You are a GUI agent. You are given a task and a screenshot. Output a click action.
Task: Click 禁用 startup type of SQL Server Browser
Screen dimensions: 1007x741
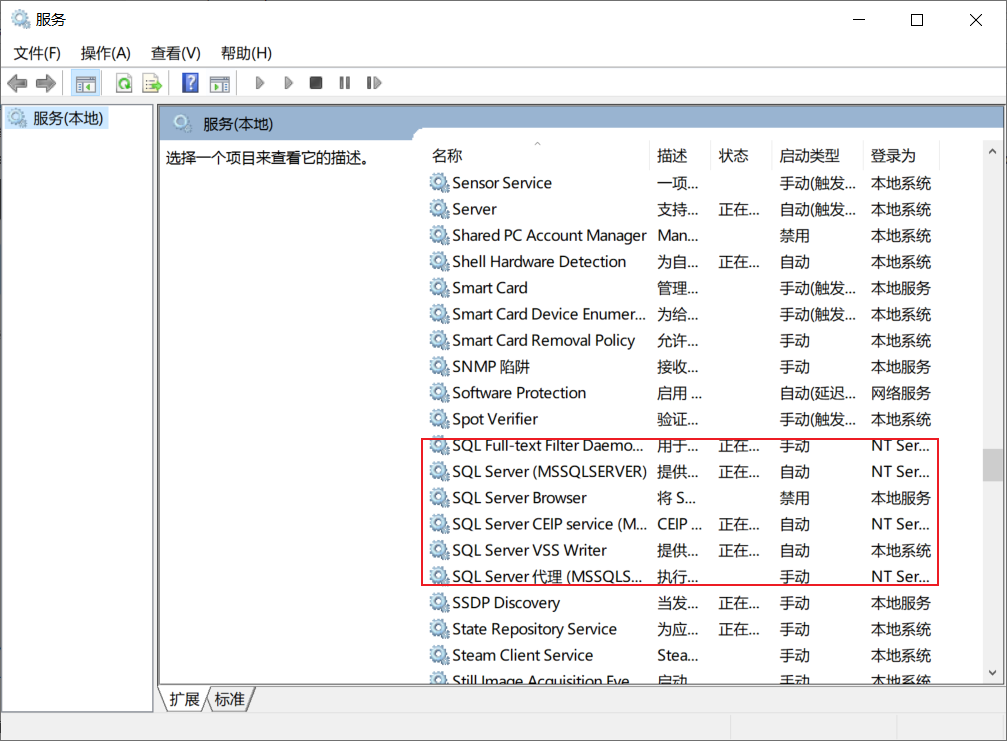[794, 498]
